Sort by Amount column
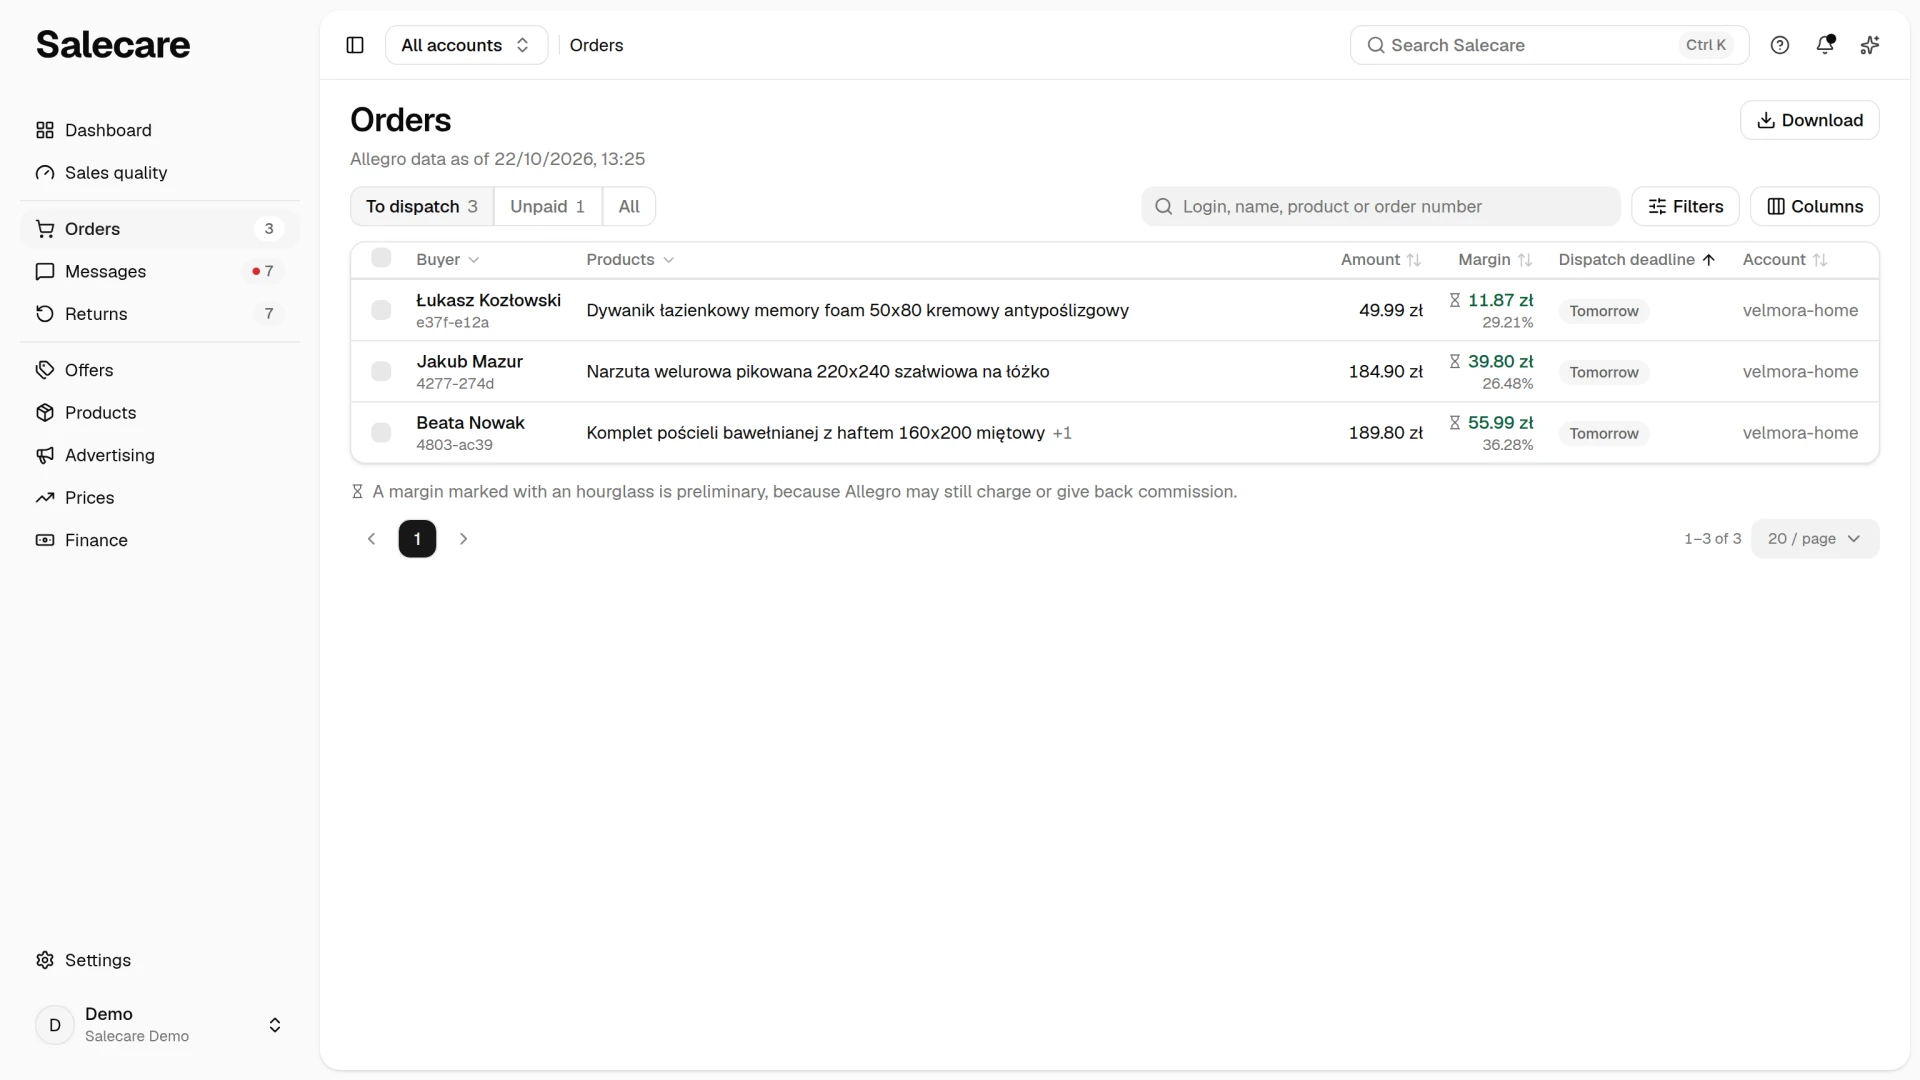The width and height of the screenshot is (1920, 1080). [x=1381, y=260]
